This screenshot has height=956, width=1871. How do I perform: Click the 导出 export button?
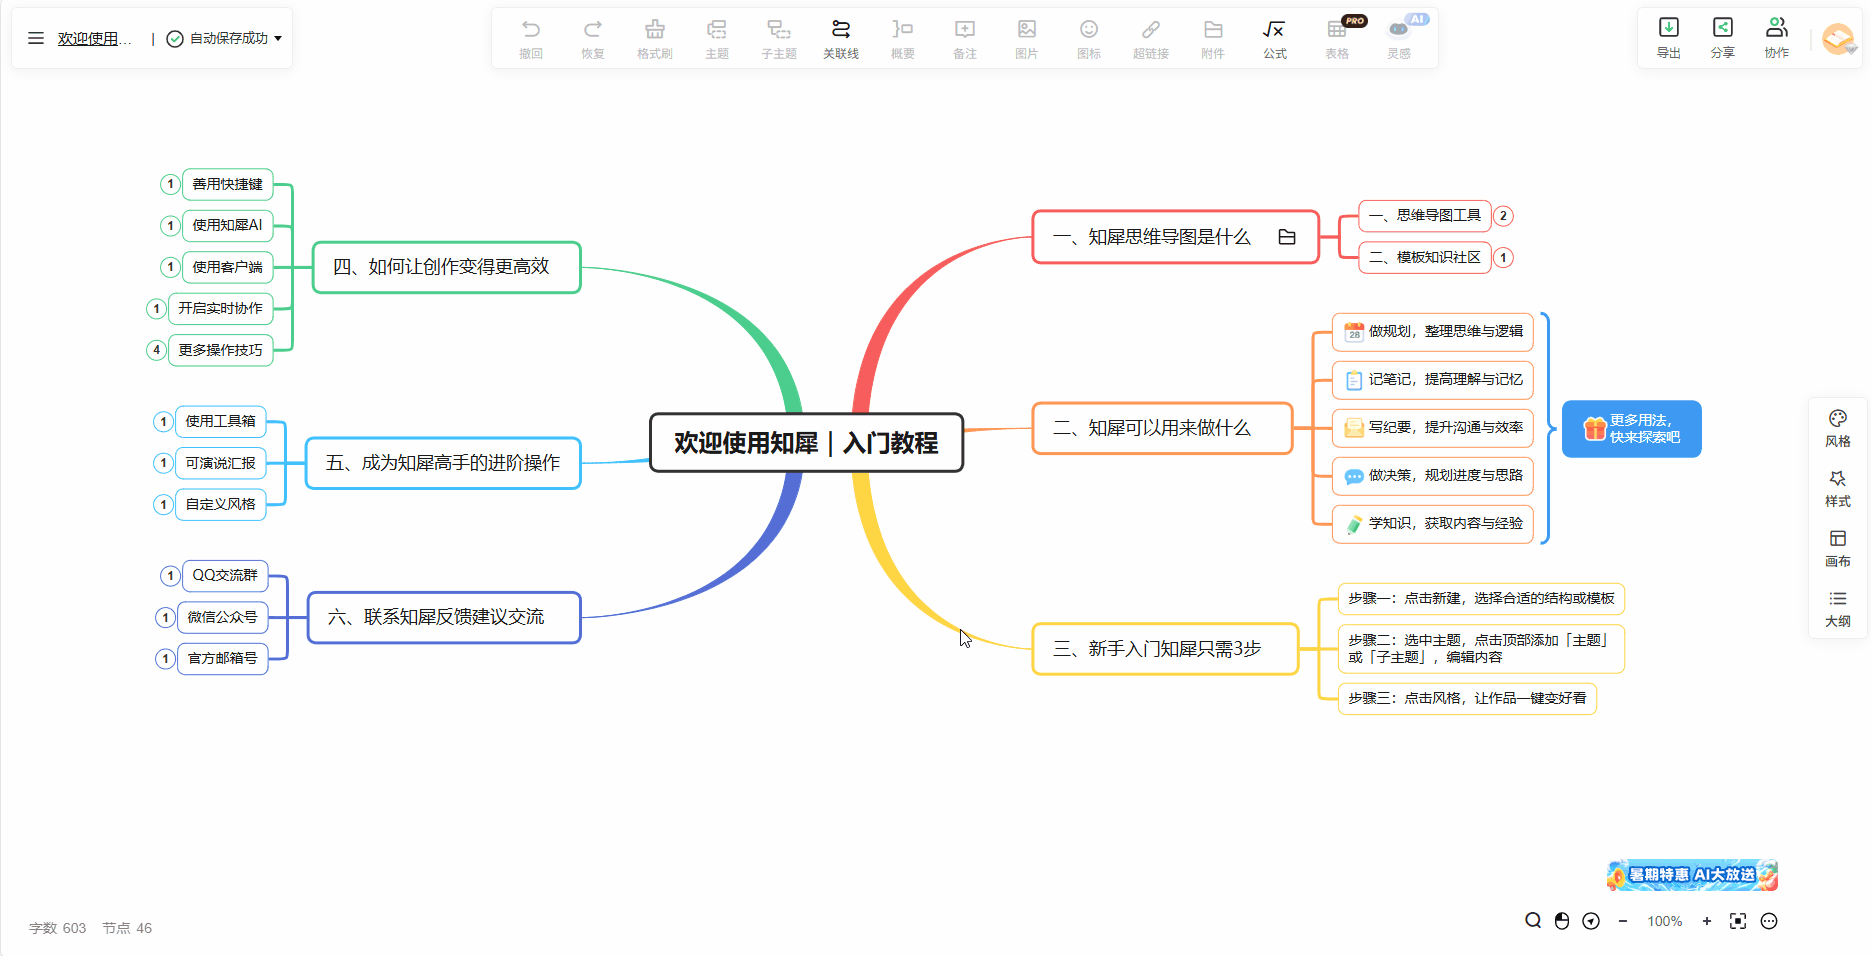point(1669,38)
